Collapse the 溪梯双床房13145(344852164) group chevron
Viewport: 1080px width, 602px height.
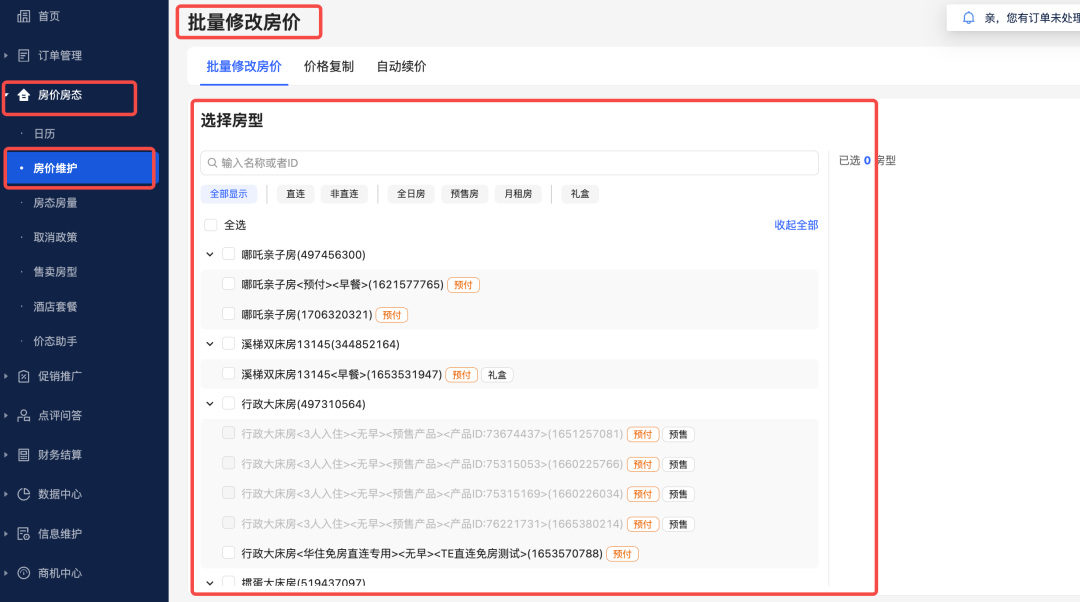pyautogui.click(x=210, y=344)
